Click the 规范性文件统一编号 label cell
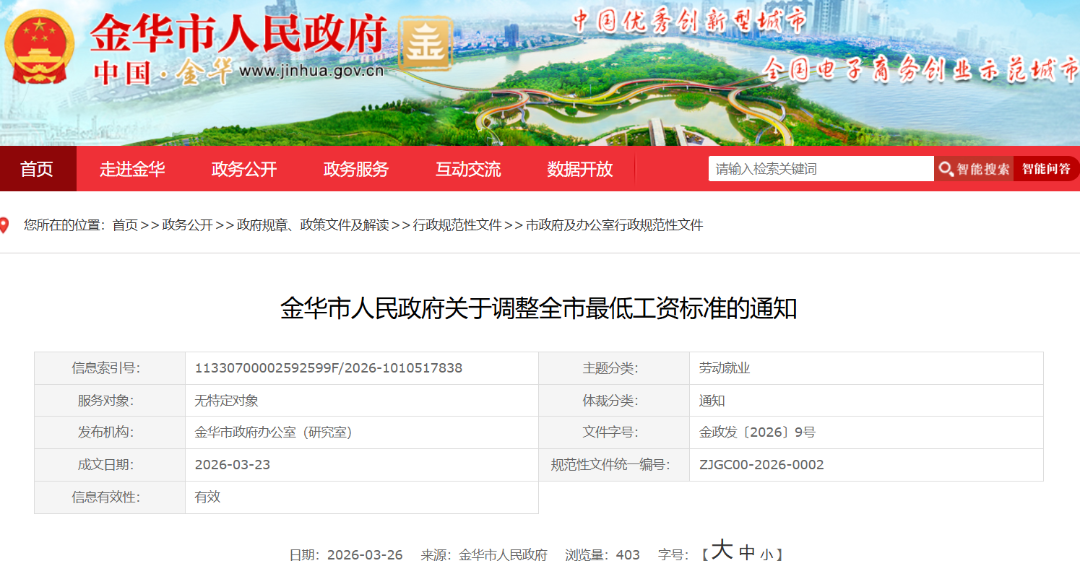This screenshot has height=566, width=1080. point(614,465)
